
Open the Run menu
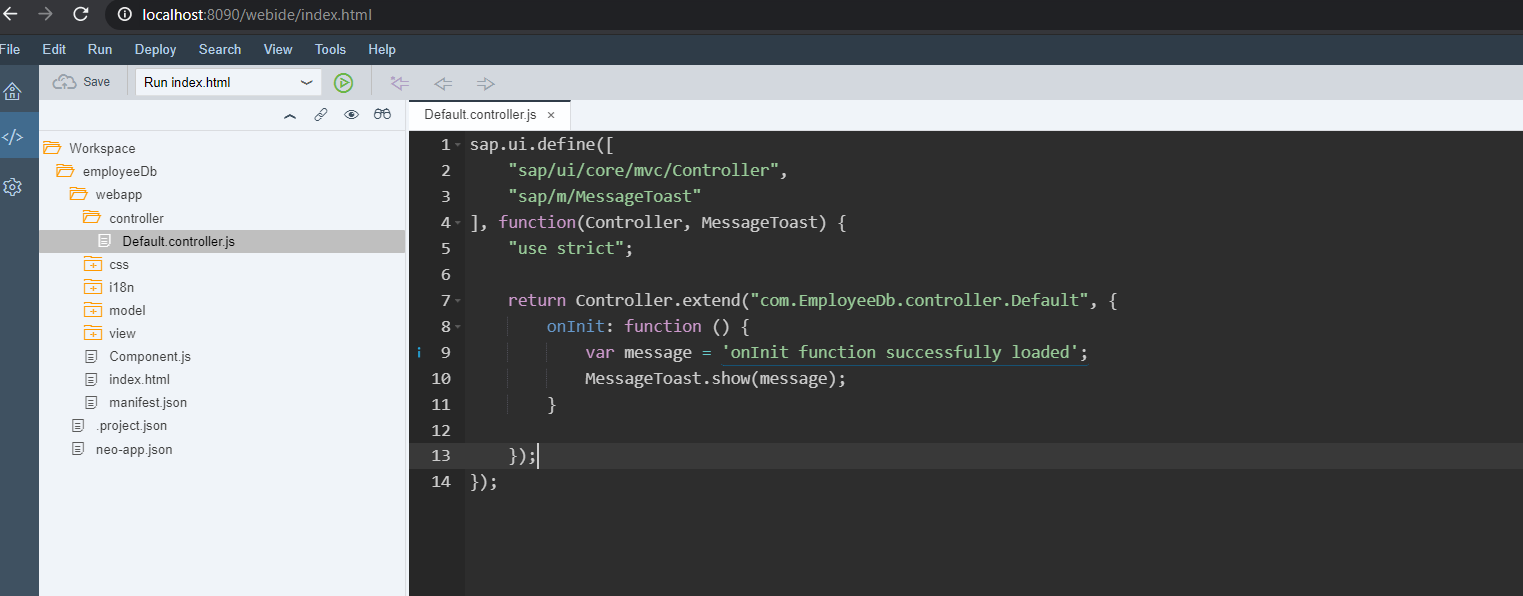coord(100,49)
